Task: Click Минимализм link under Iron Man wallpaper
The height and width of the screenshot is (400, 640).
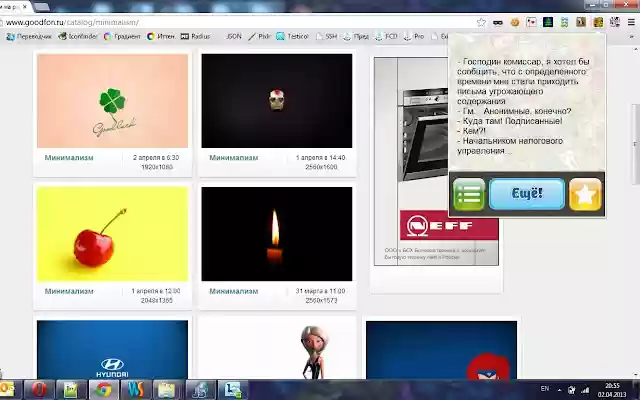Action: 233,158
